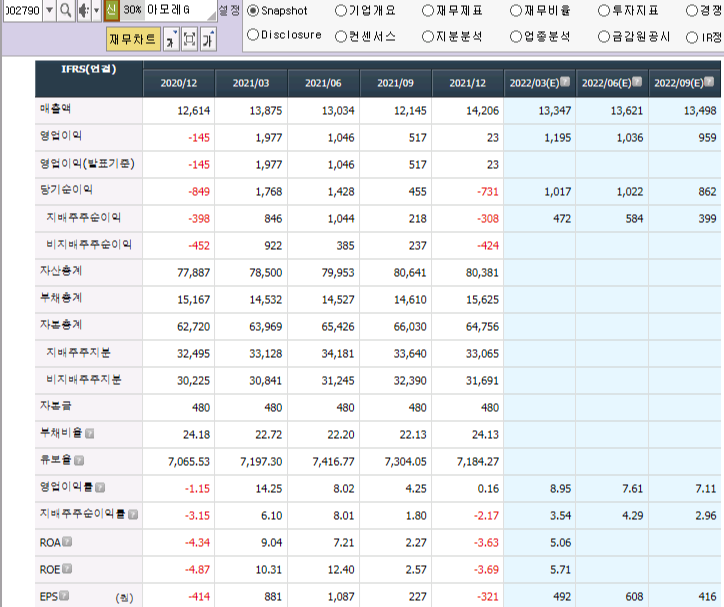Click the 자본금 row label
Viewport: 724px width, 607px height.
point(55,406)
